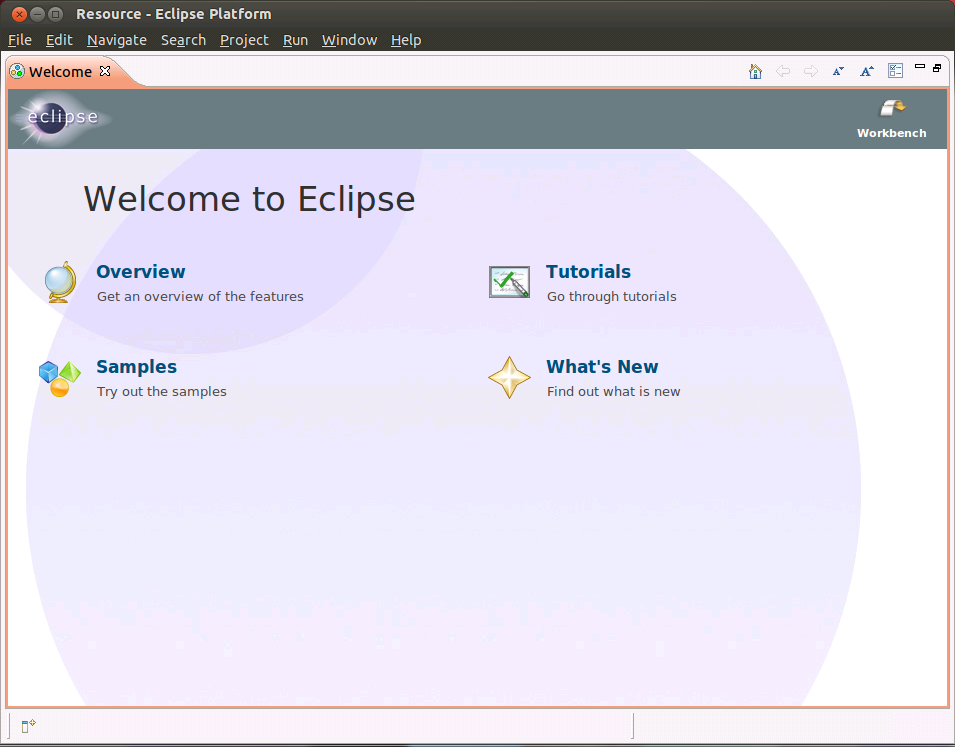Click the fast view icon in status bar

[29, 726]
